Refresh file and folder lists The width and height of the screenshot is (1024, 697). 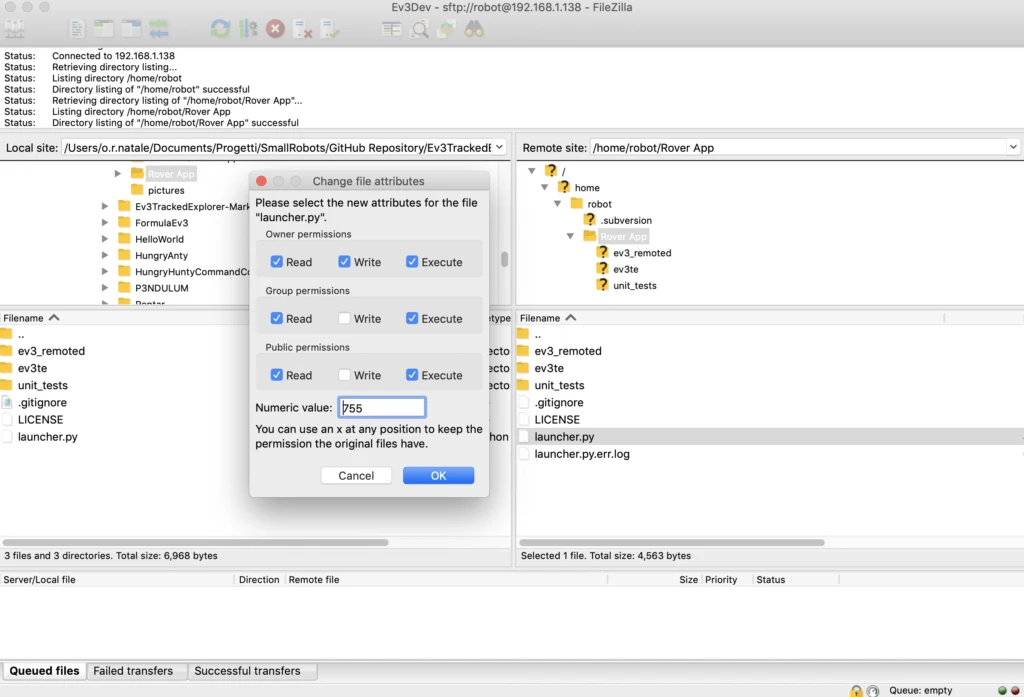220,29
